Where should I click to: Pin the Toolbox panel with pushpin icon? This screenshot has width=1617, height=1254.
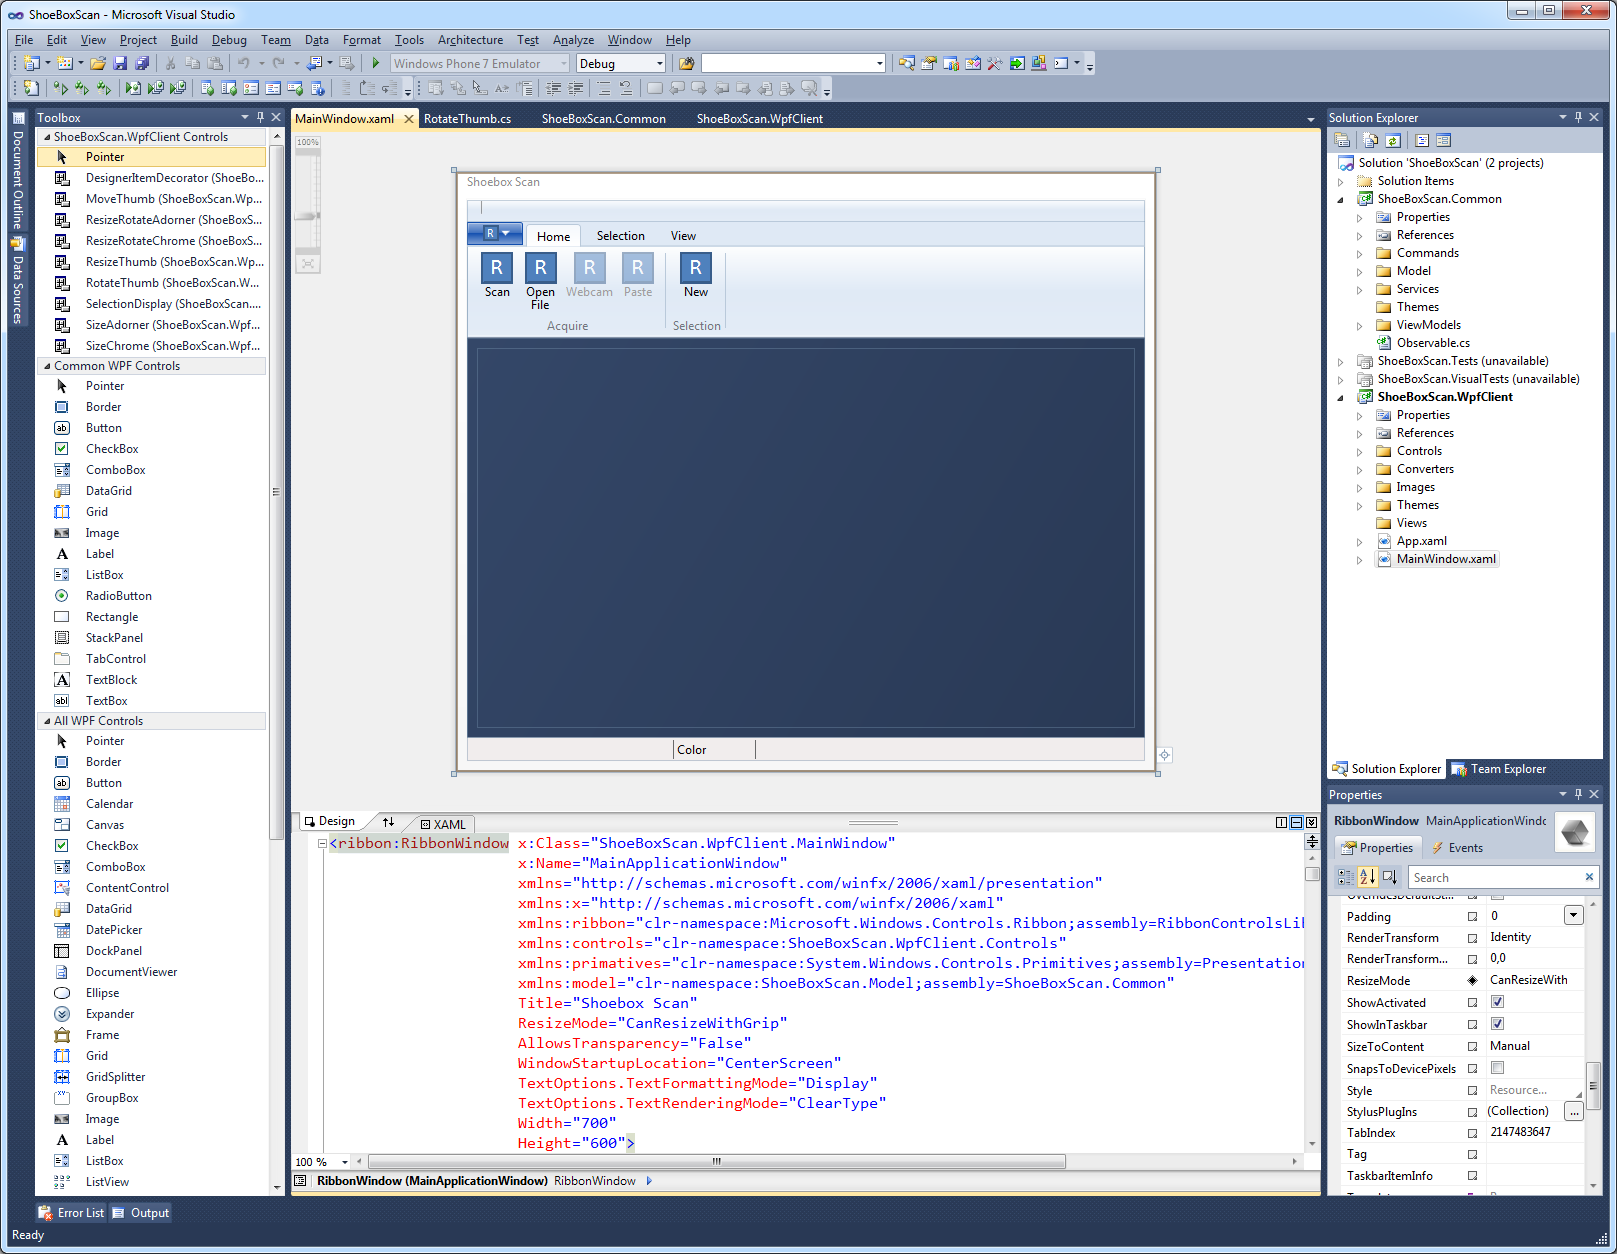click(x=260, y=117)
